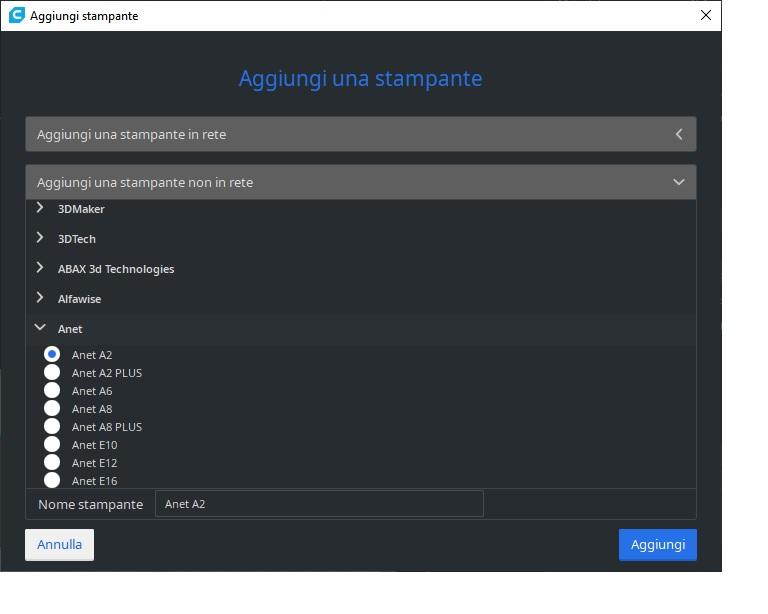Viewport: 768px width, 614px height.
Task: Click the Aggiungi button
Action: (658, 544)
